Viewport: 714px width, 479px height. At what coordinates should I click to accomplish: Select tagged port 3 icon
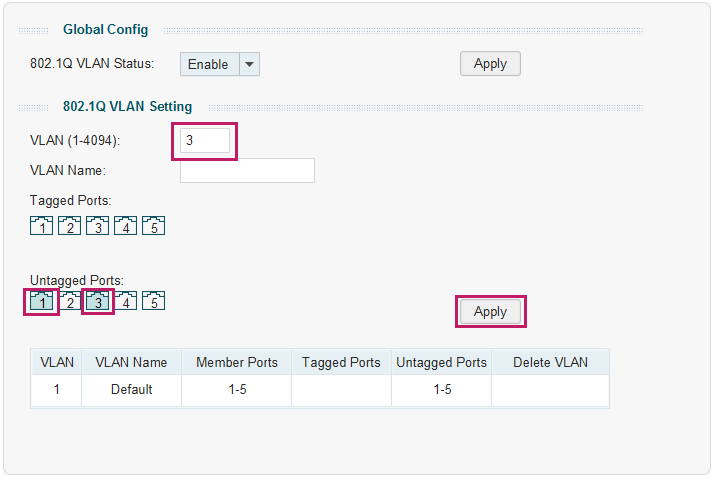click(x=97, y=225)
